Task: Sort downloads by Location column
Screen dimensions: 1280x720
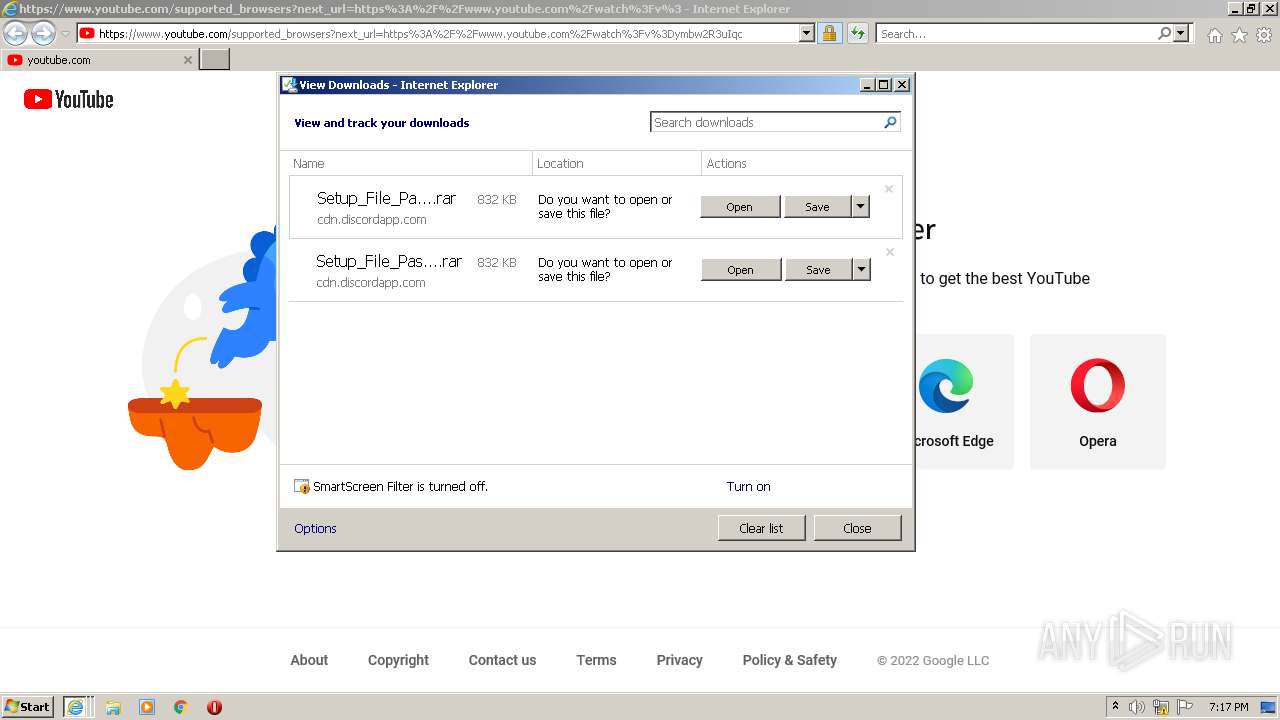Action: point(617,163)
